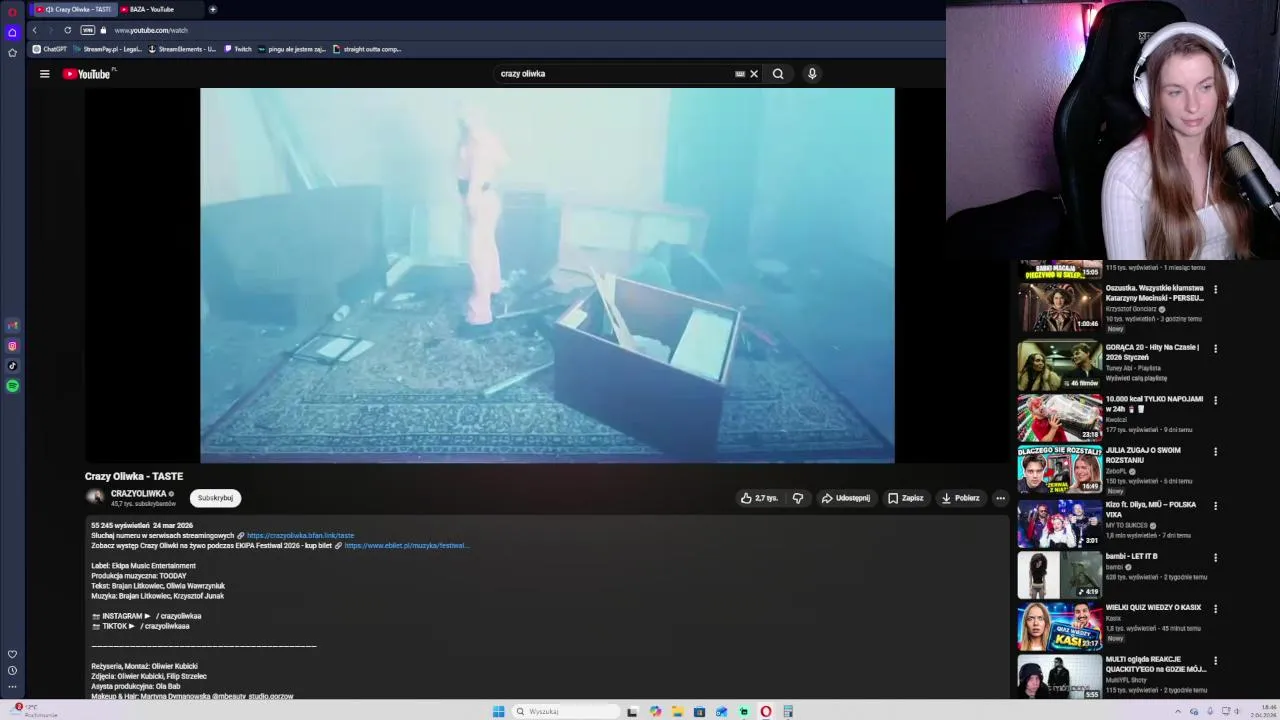Click the Wyszukaj taskbar search box

pos(565,712)
